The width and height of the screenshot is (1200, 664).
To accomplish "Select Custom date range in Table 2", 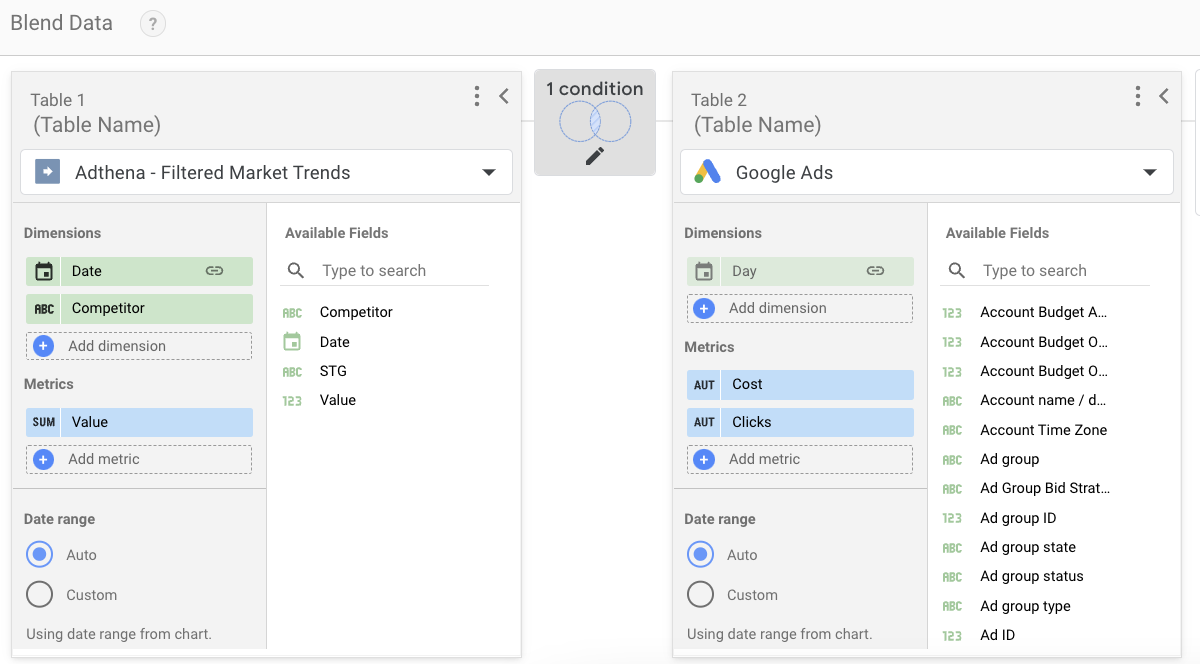I will [701, 595].
